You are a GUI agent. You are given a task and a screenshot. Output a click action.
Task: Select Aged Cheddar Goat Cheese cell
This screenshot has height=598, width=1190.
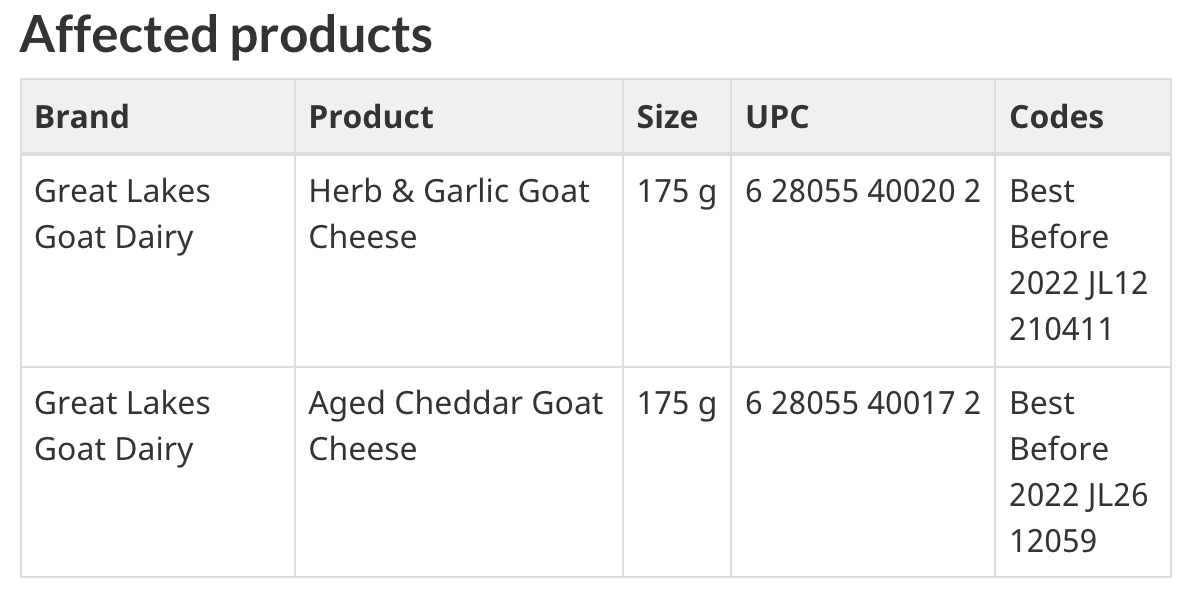click(x=455, y=426)
